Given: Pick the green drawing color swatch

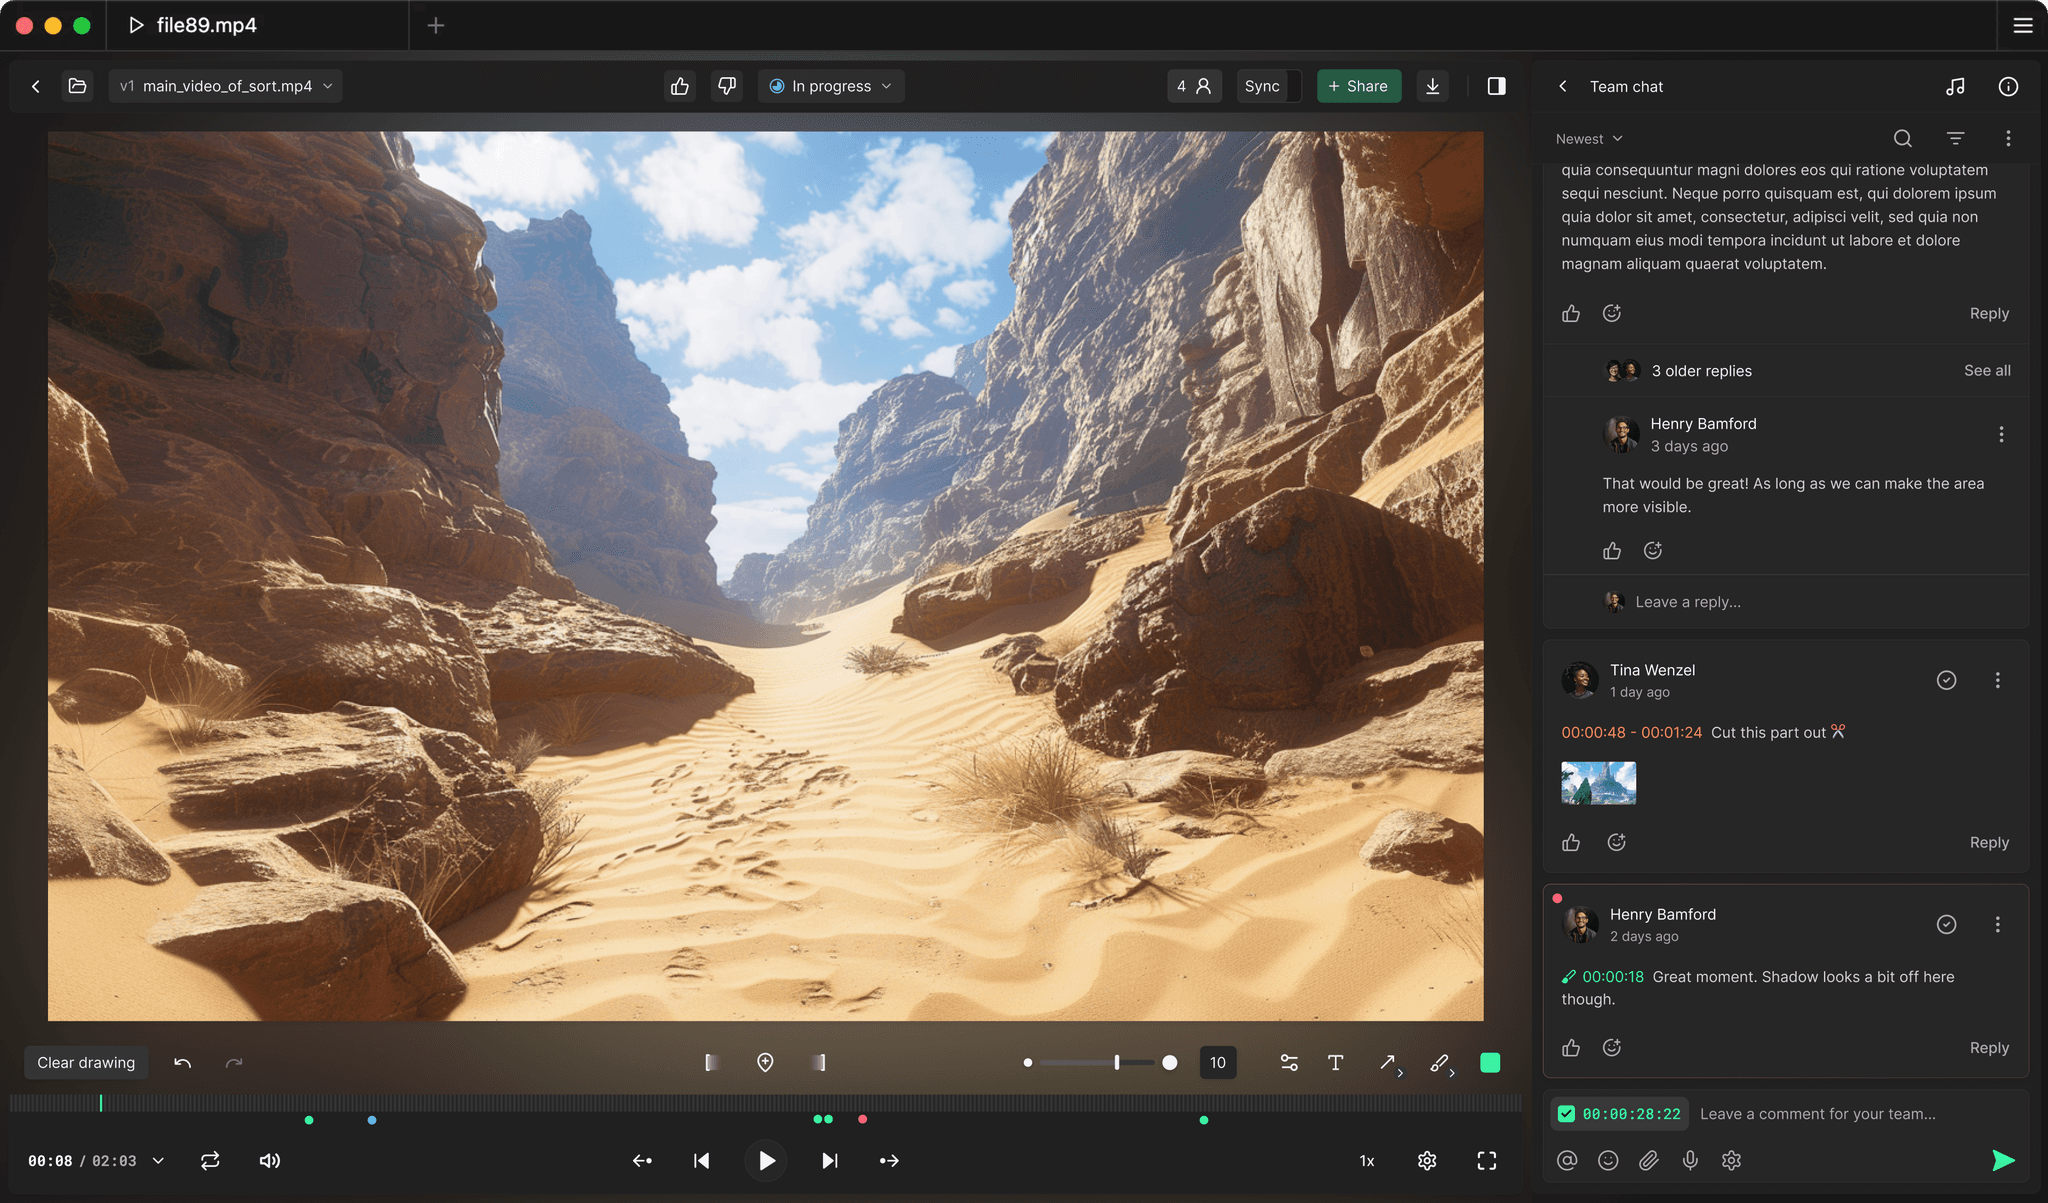Looking at the screenshot, I should point(1490,1063).
